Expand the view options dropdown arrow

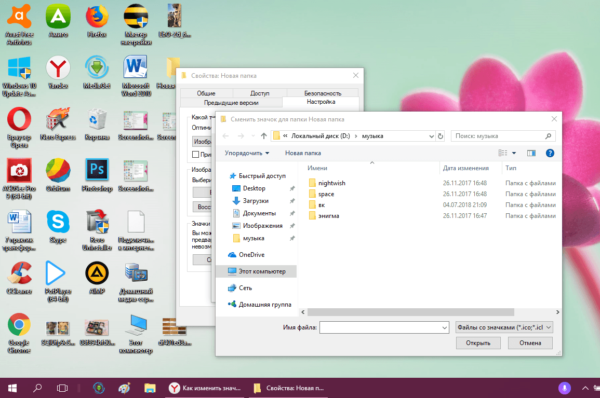[x=514, y=153]
